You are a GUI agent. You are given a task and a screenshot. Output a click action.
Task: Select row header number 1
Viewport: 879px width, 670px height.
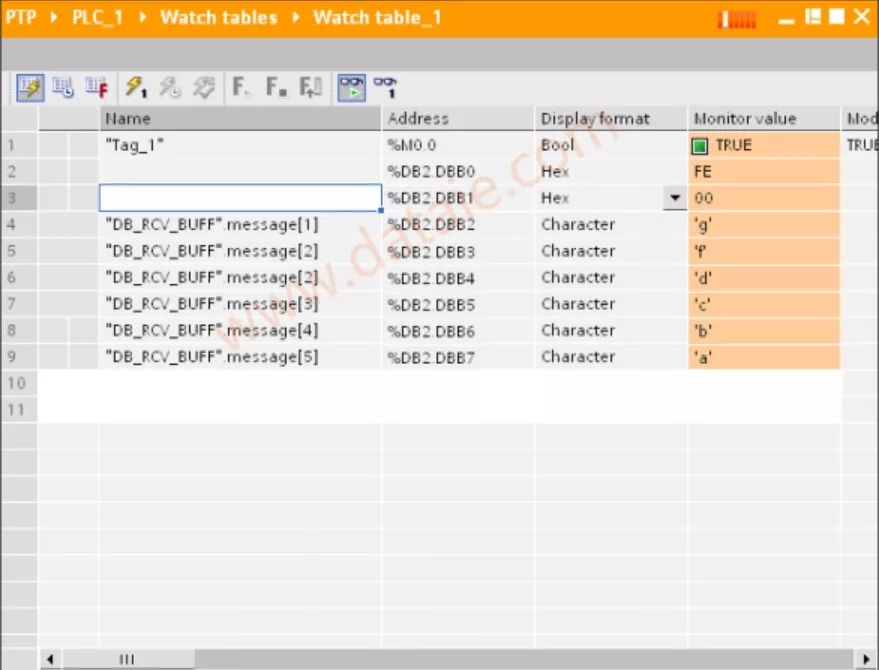pos(19,145)
